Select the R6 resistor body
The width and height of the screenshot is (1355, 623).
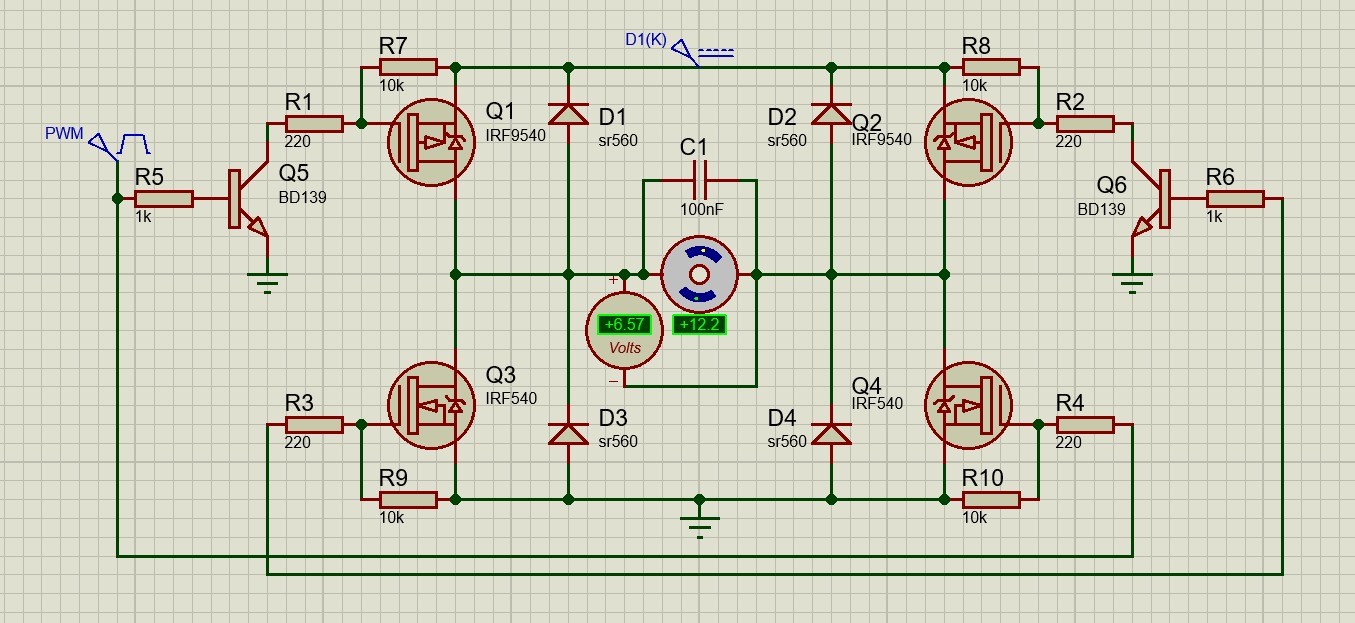coord(1234,199)
